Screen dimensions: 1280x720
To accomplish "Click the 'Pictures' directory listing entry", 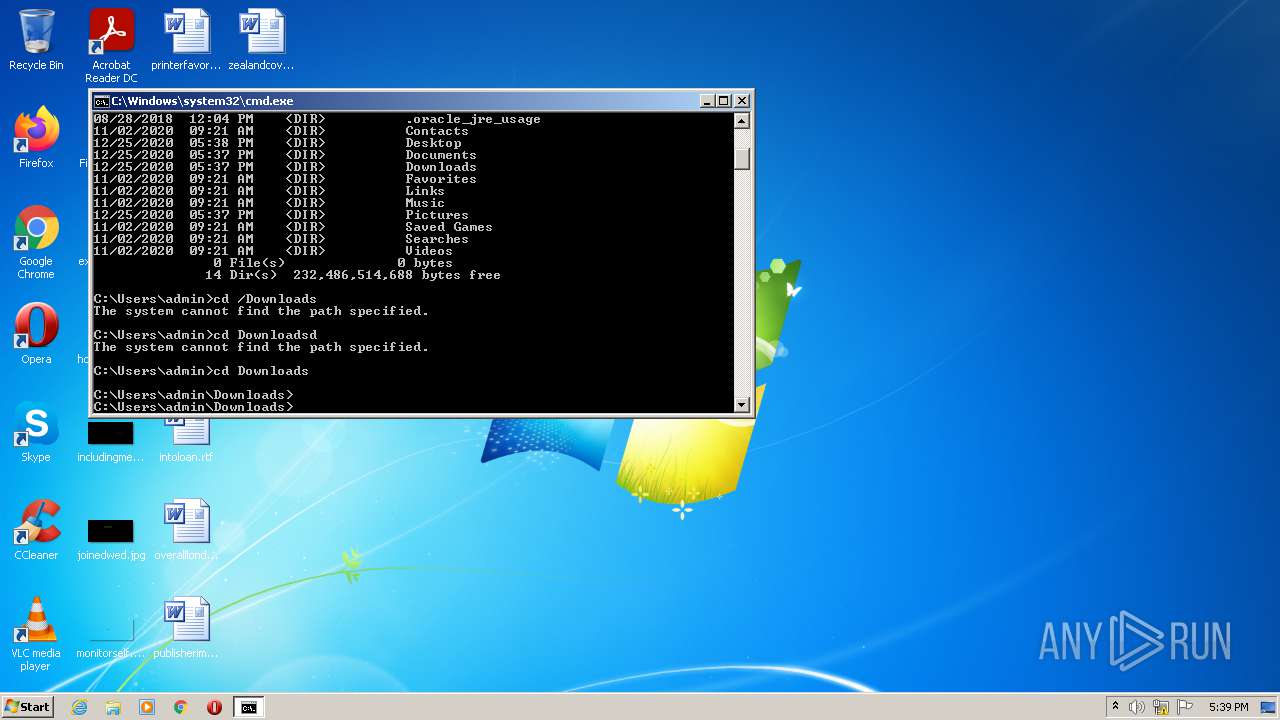I will pos(437,215).
